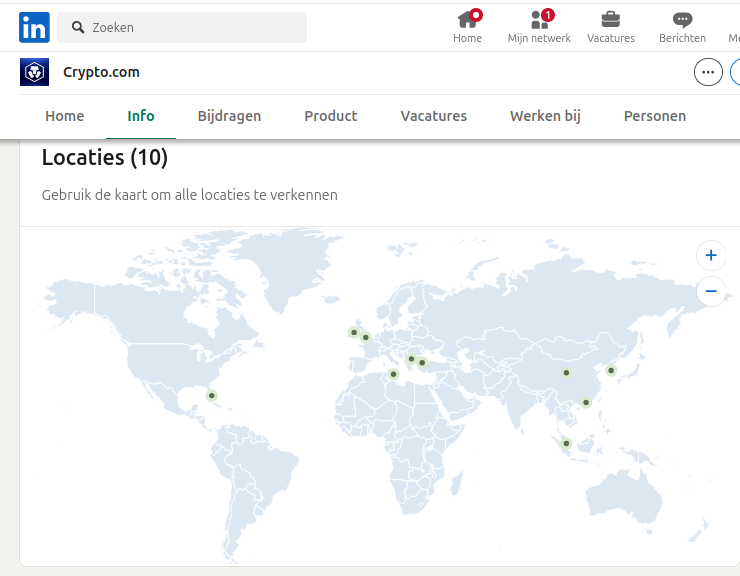Click the Crypto.com company logo
Screen dimensions: 740x576
tap(34, 72)
